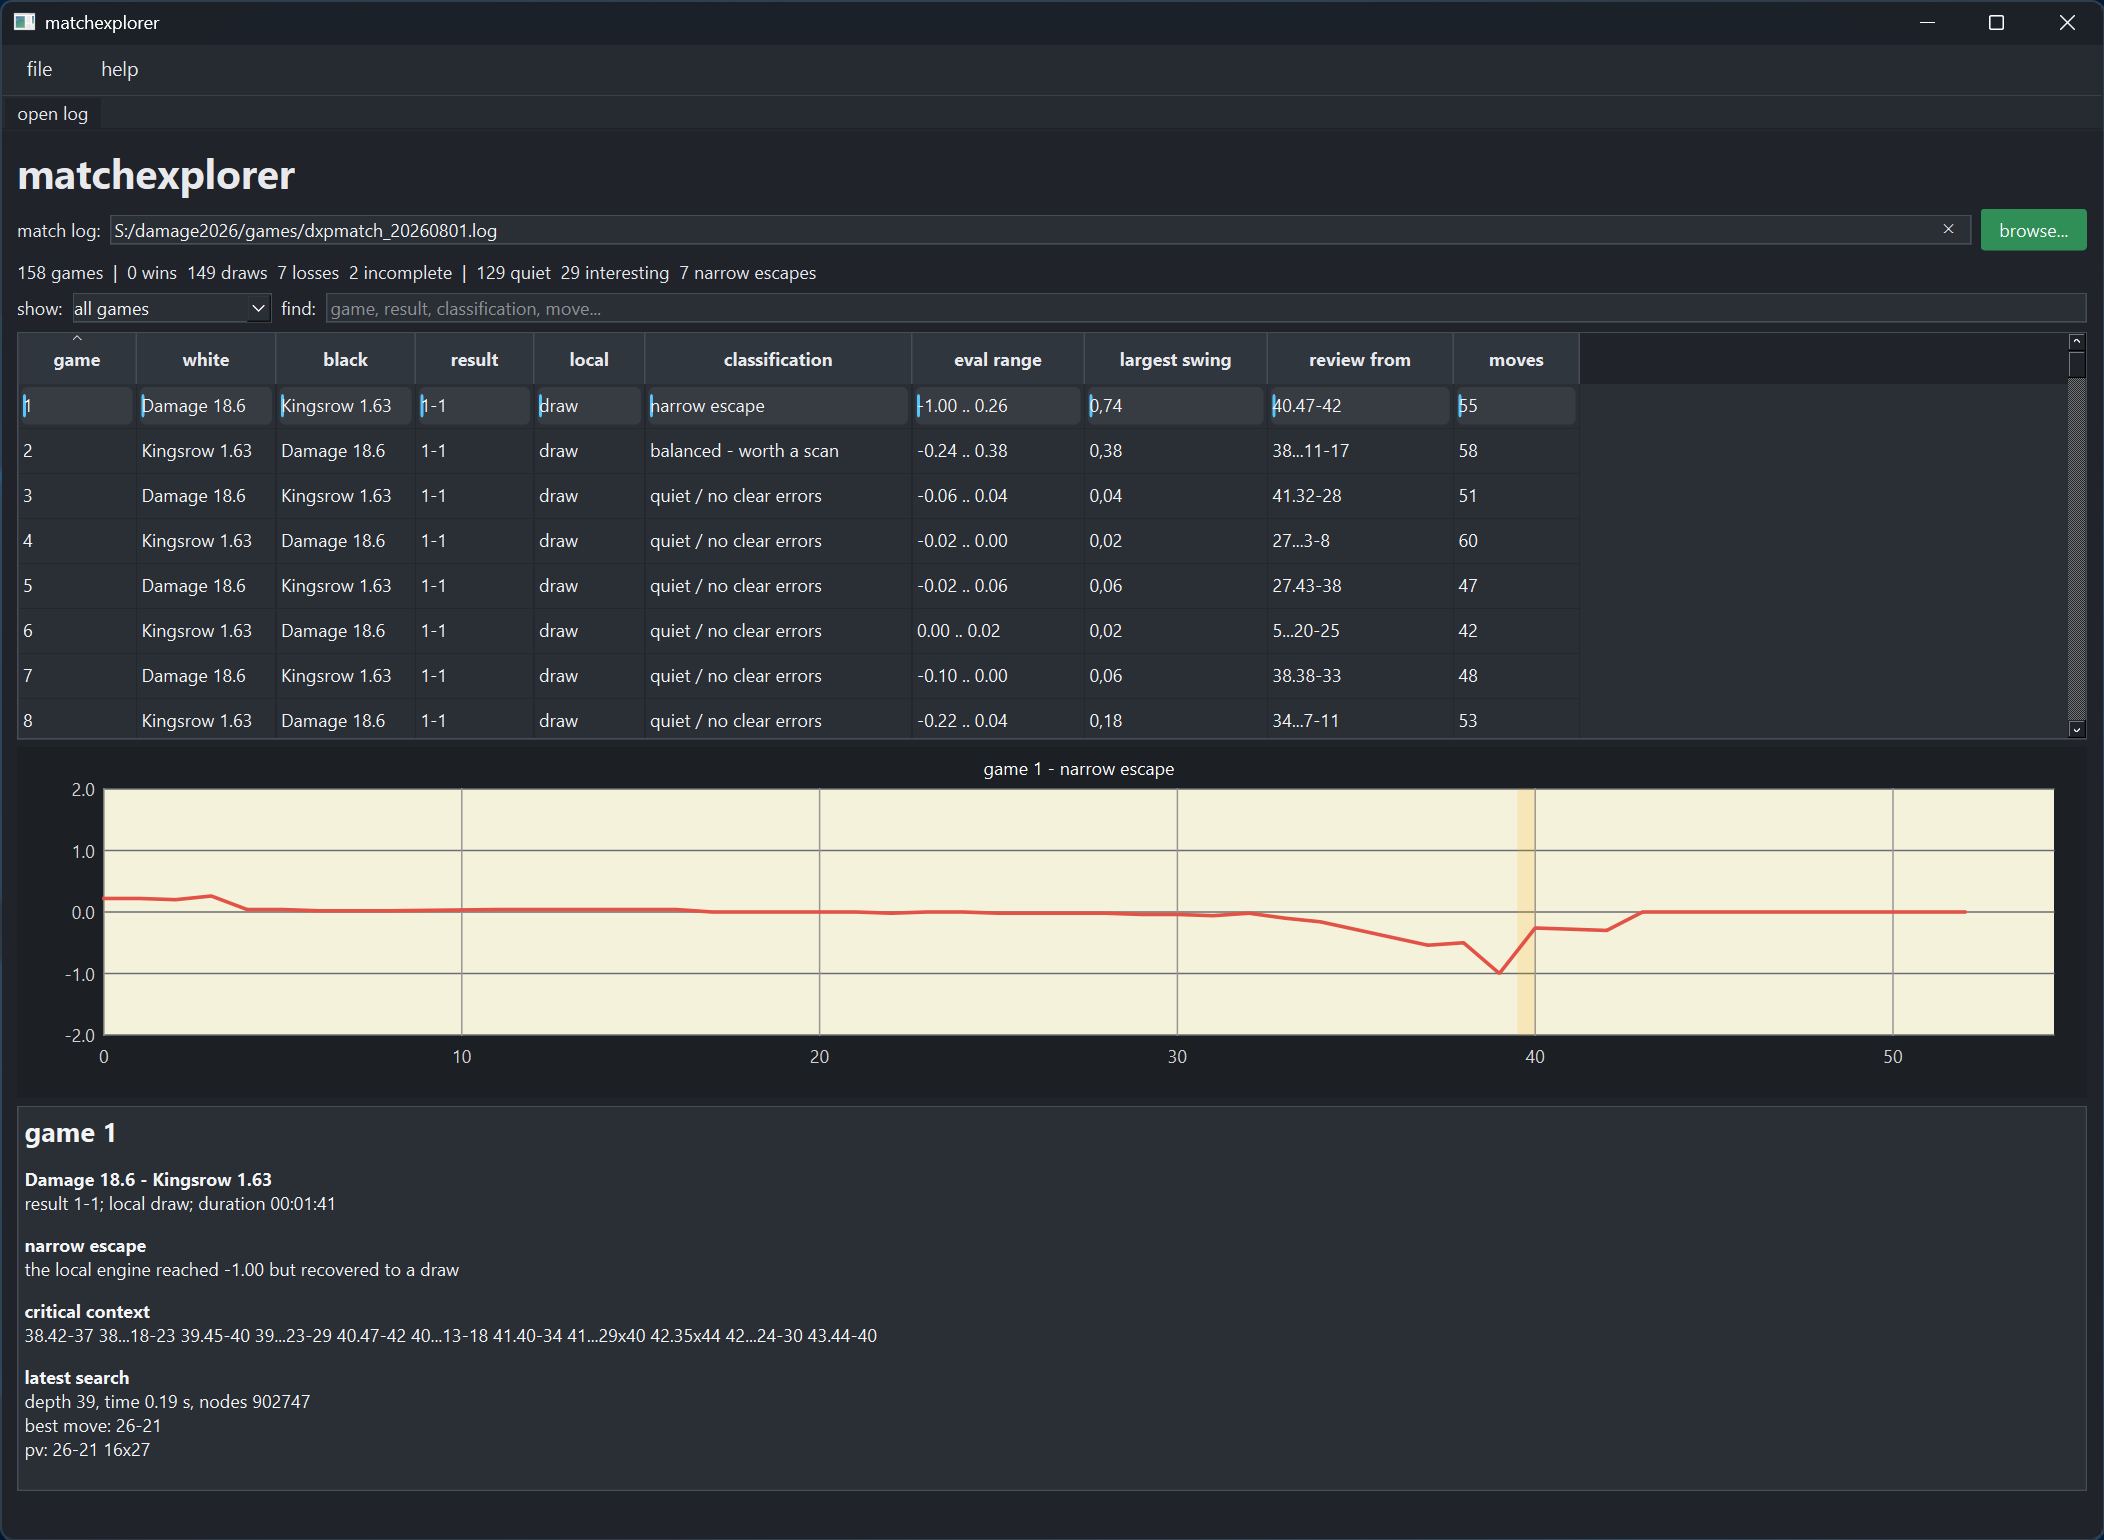This screenshot has width=2104, height=1540.
Task: Select game 2 balanced row
Action: click(798, 451)
